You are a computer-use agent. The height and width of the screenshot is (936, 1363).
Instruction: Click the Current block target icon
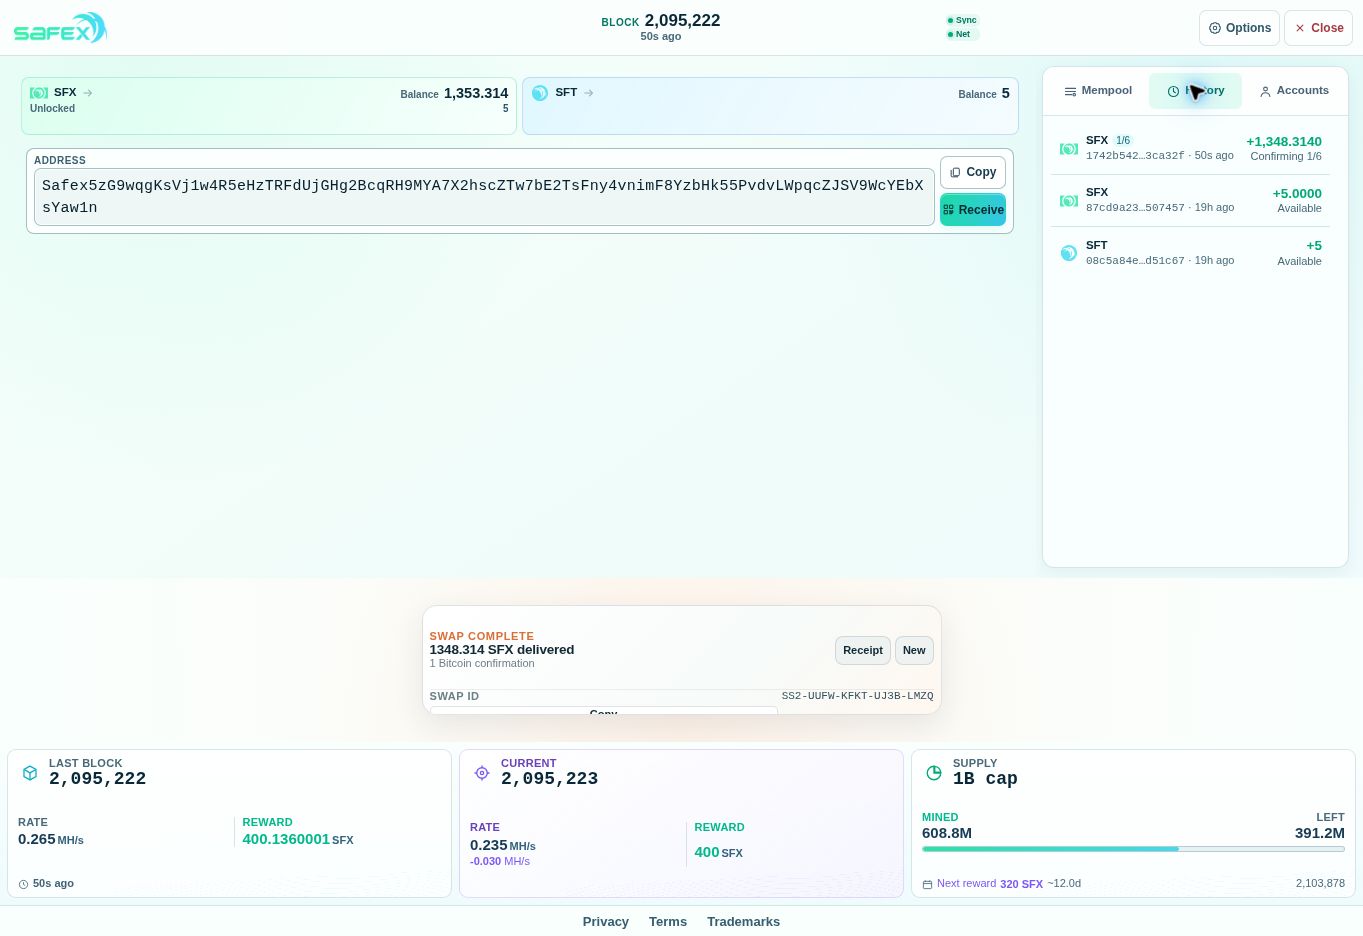coord(482,773)
